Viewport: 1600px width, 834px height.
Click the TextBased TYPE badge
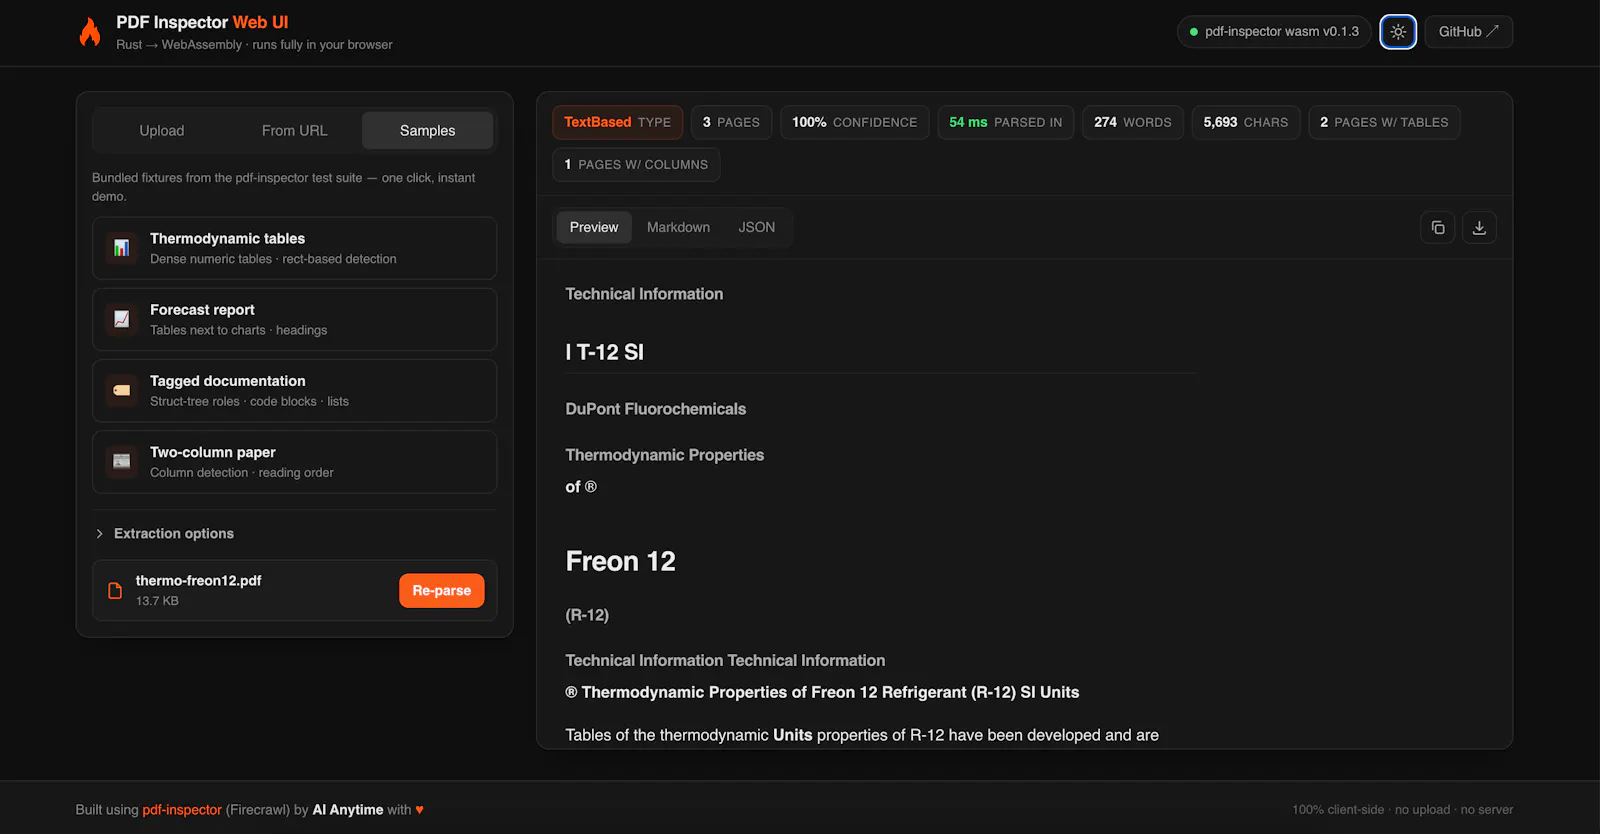point(617,122)
